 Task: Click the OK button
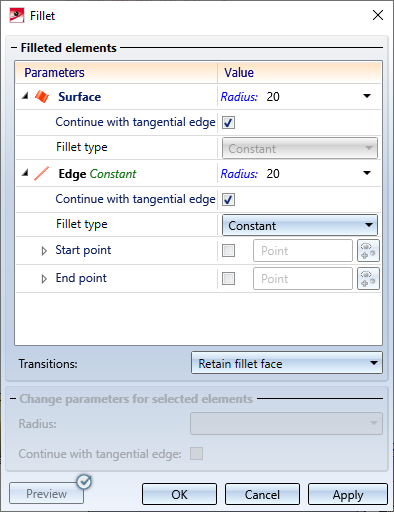point(179,494)
